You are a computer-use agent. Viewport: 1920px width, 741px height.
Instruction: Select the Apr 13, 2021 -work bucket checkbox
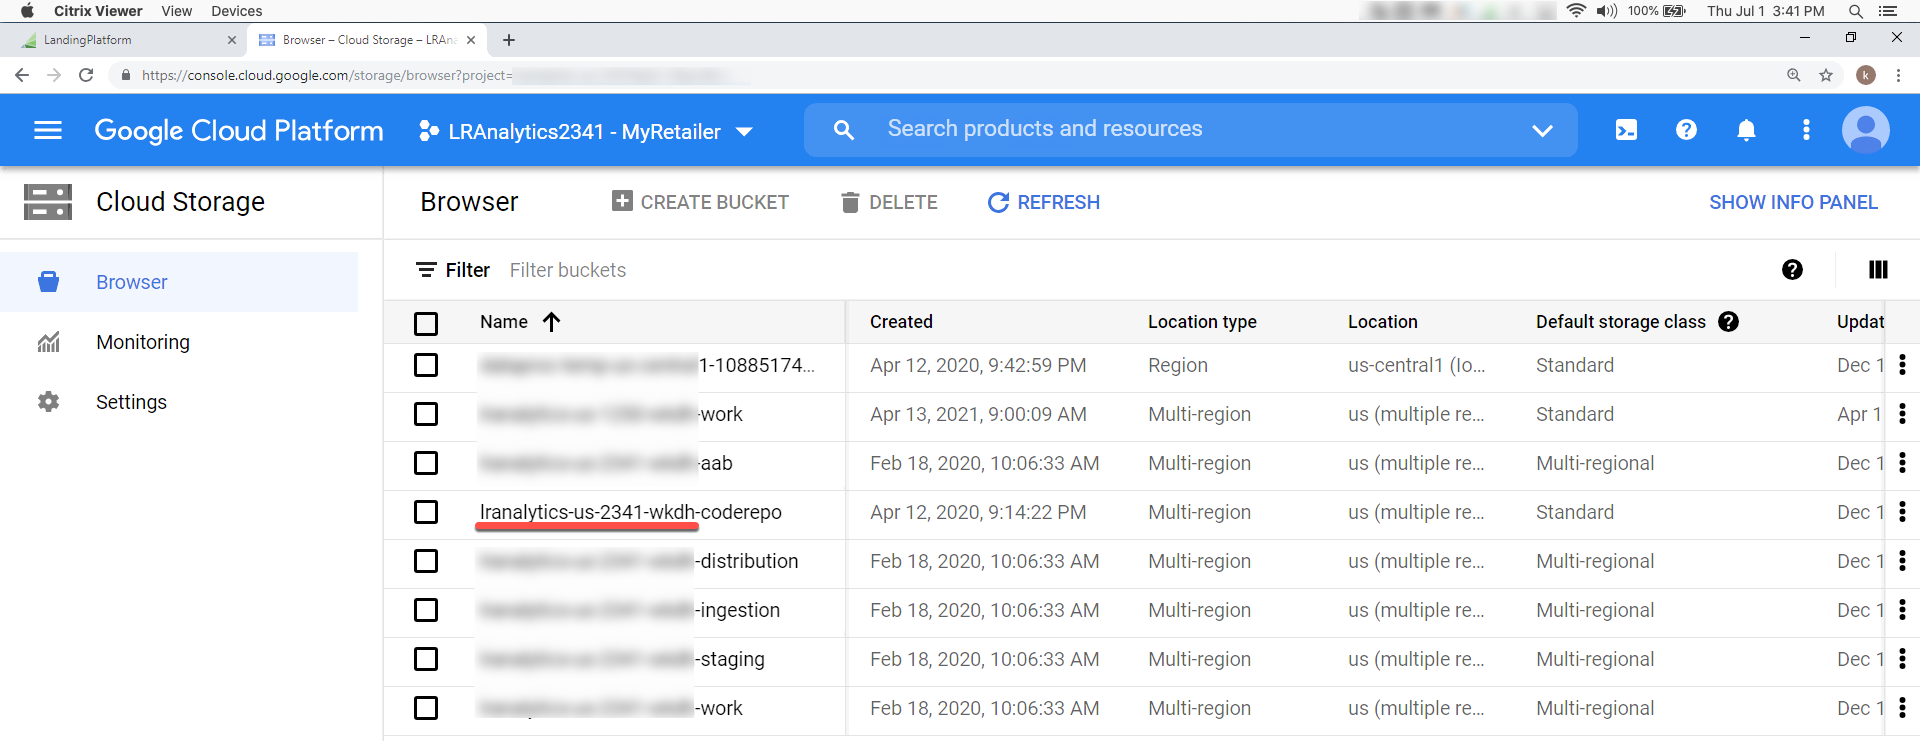tap(426, 414)
